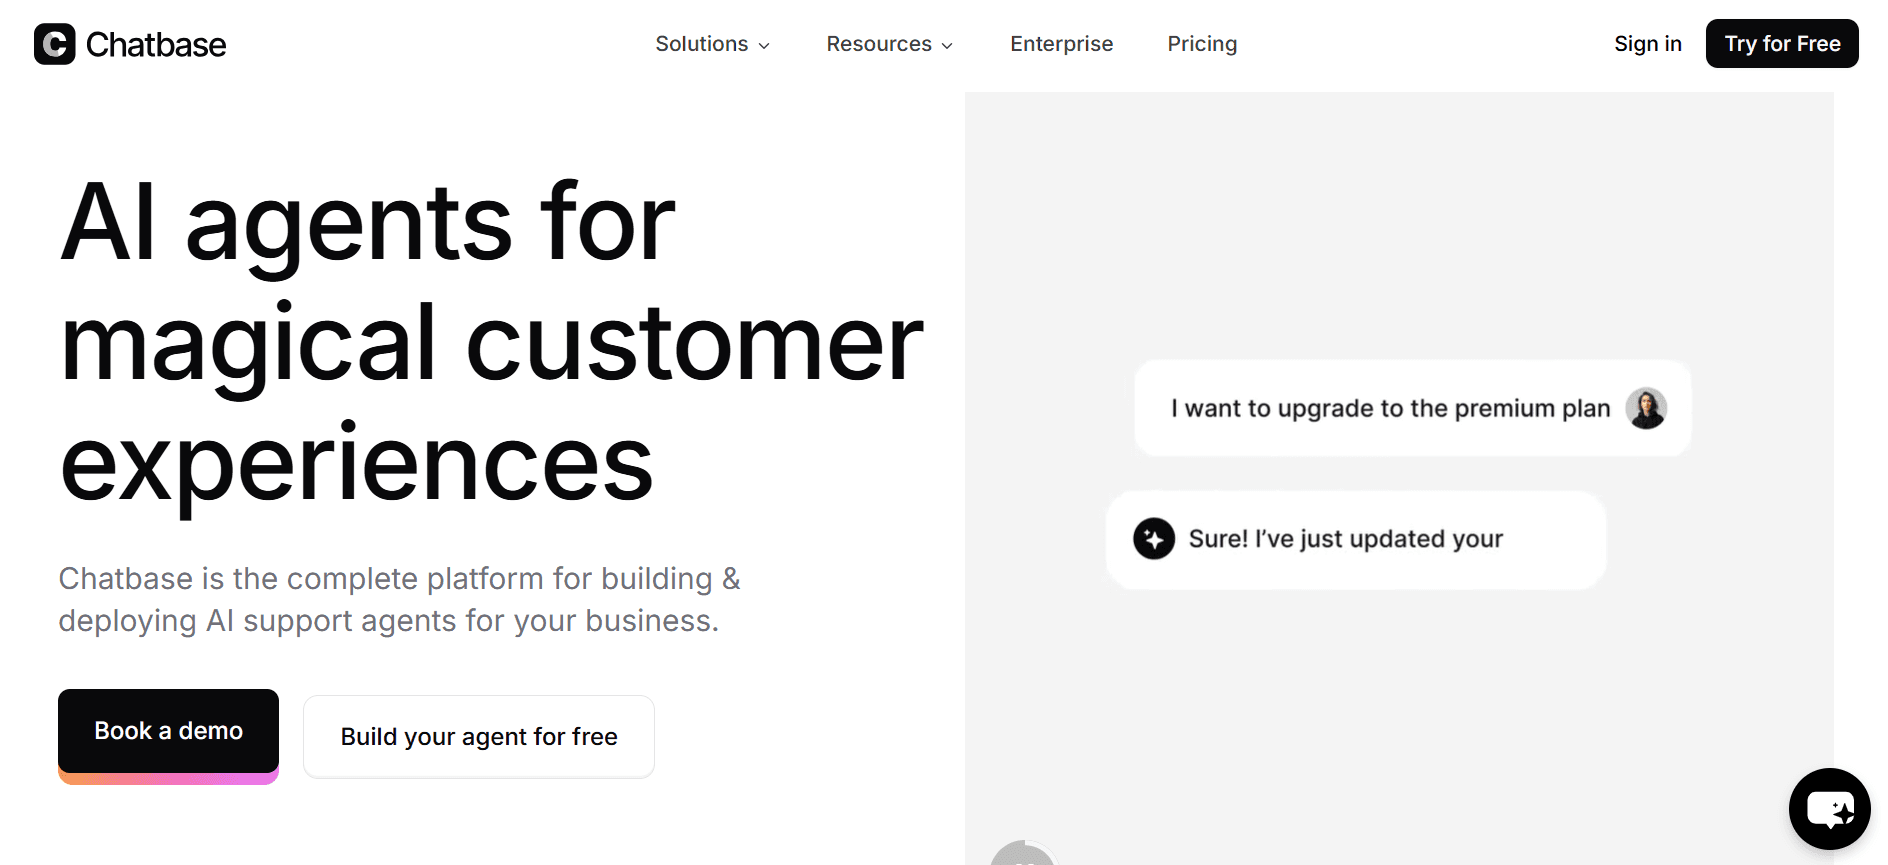Select Build your agent for free

click(x=479, y=737)
